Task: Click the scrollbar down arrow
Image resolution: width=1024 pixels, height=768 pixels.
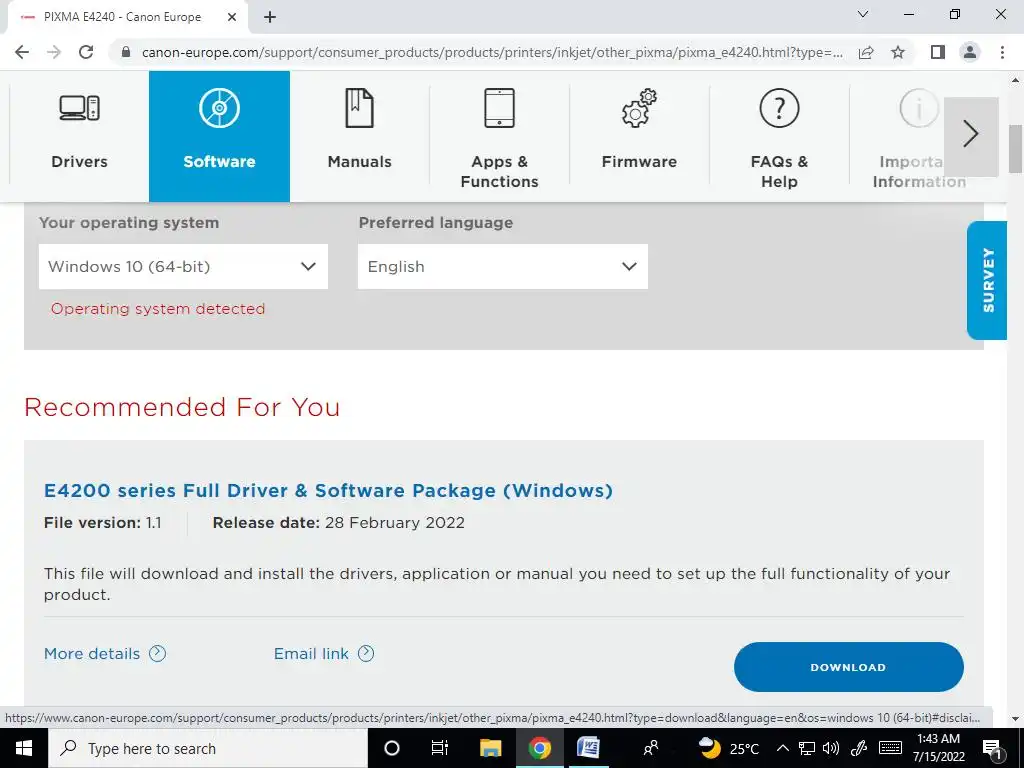Action: (x=1016, y=719)
